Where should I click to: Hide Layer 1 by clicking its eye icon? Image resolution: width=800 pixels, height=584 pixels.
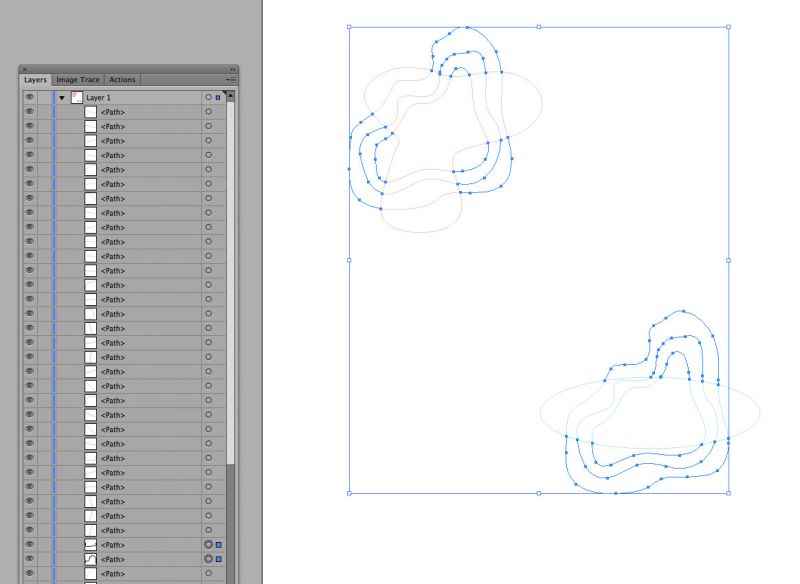[x=30, y=97]
